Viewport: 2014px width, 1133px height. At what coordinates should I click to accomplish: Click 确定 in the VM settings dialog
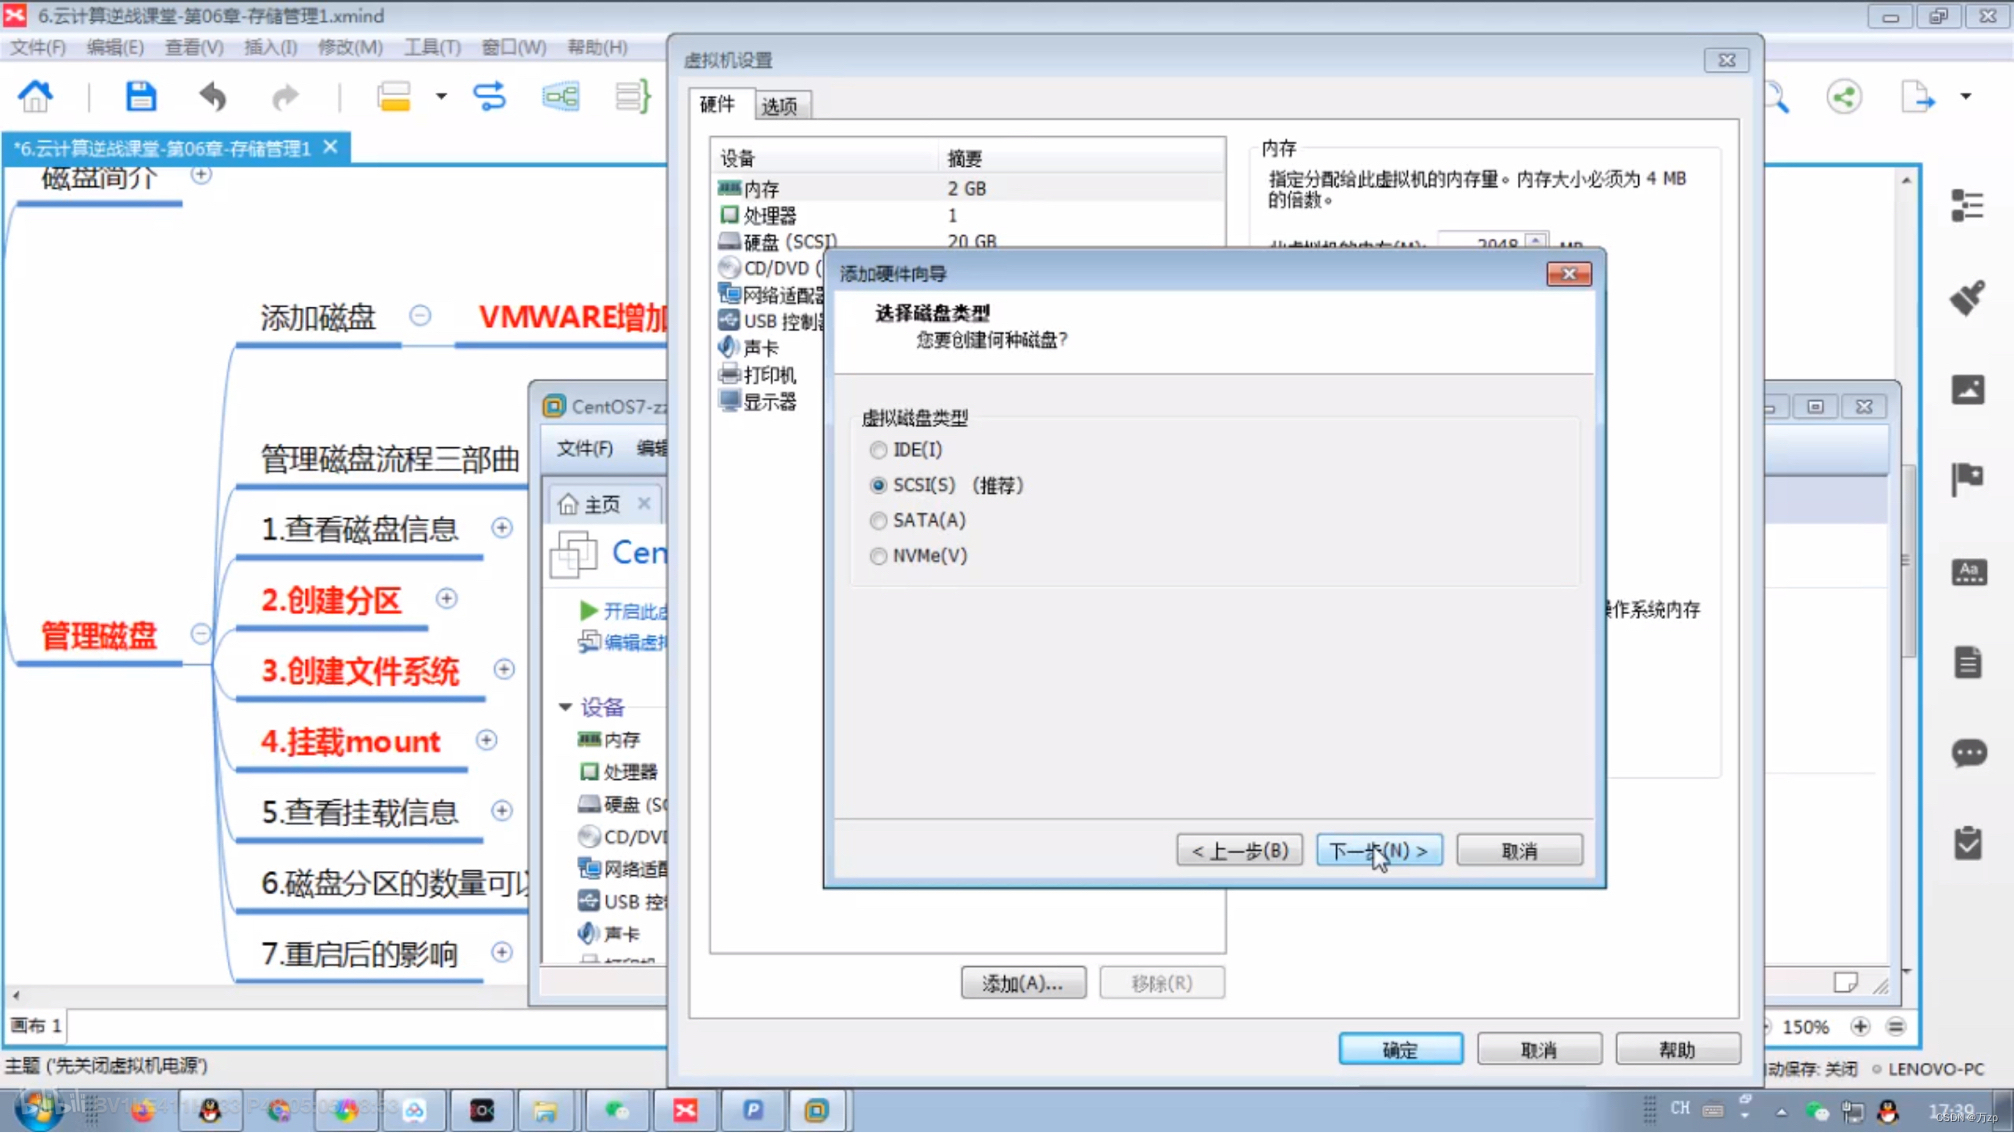[1400, 1050]
